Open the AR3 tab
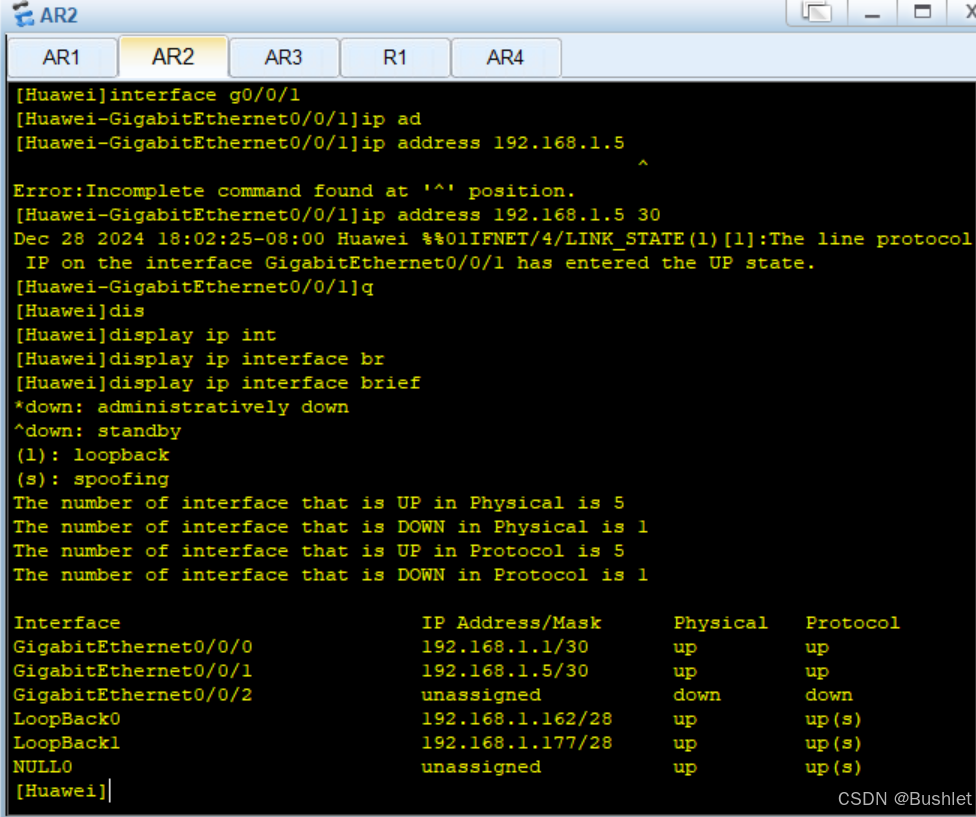 tap(284, 58)
